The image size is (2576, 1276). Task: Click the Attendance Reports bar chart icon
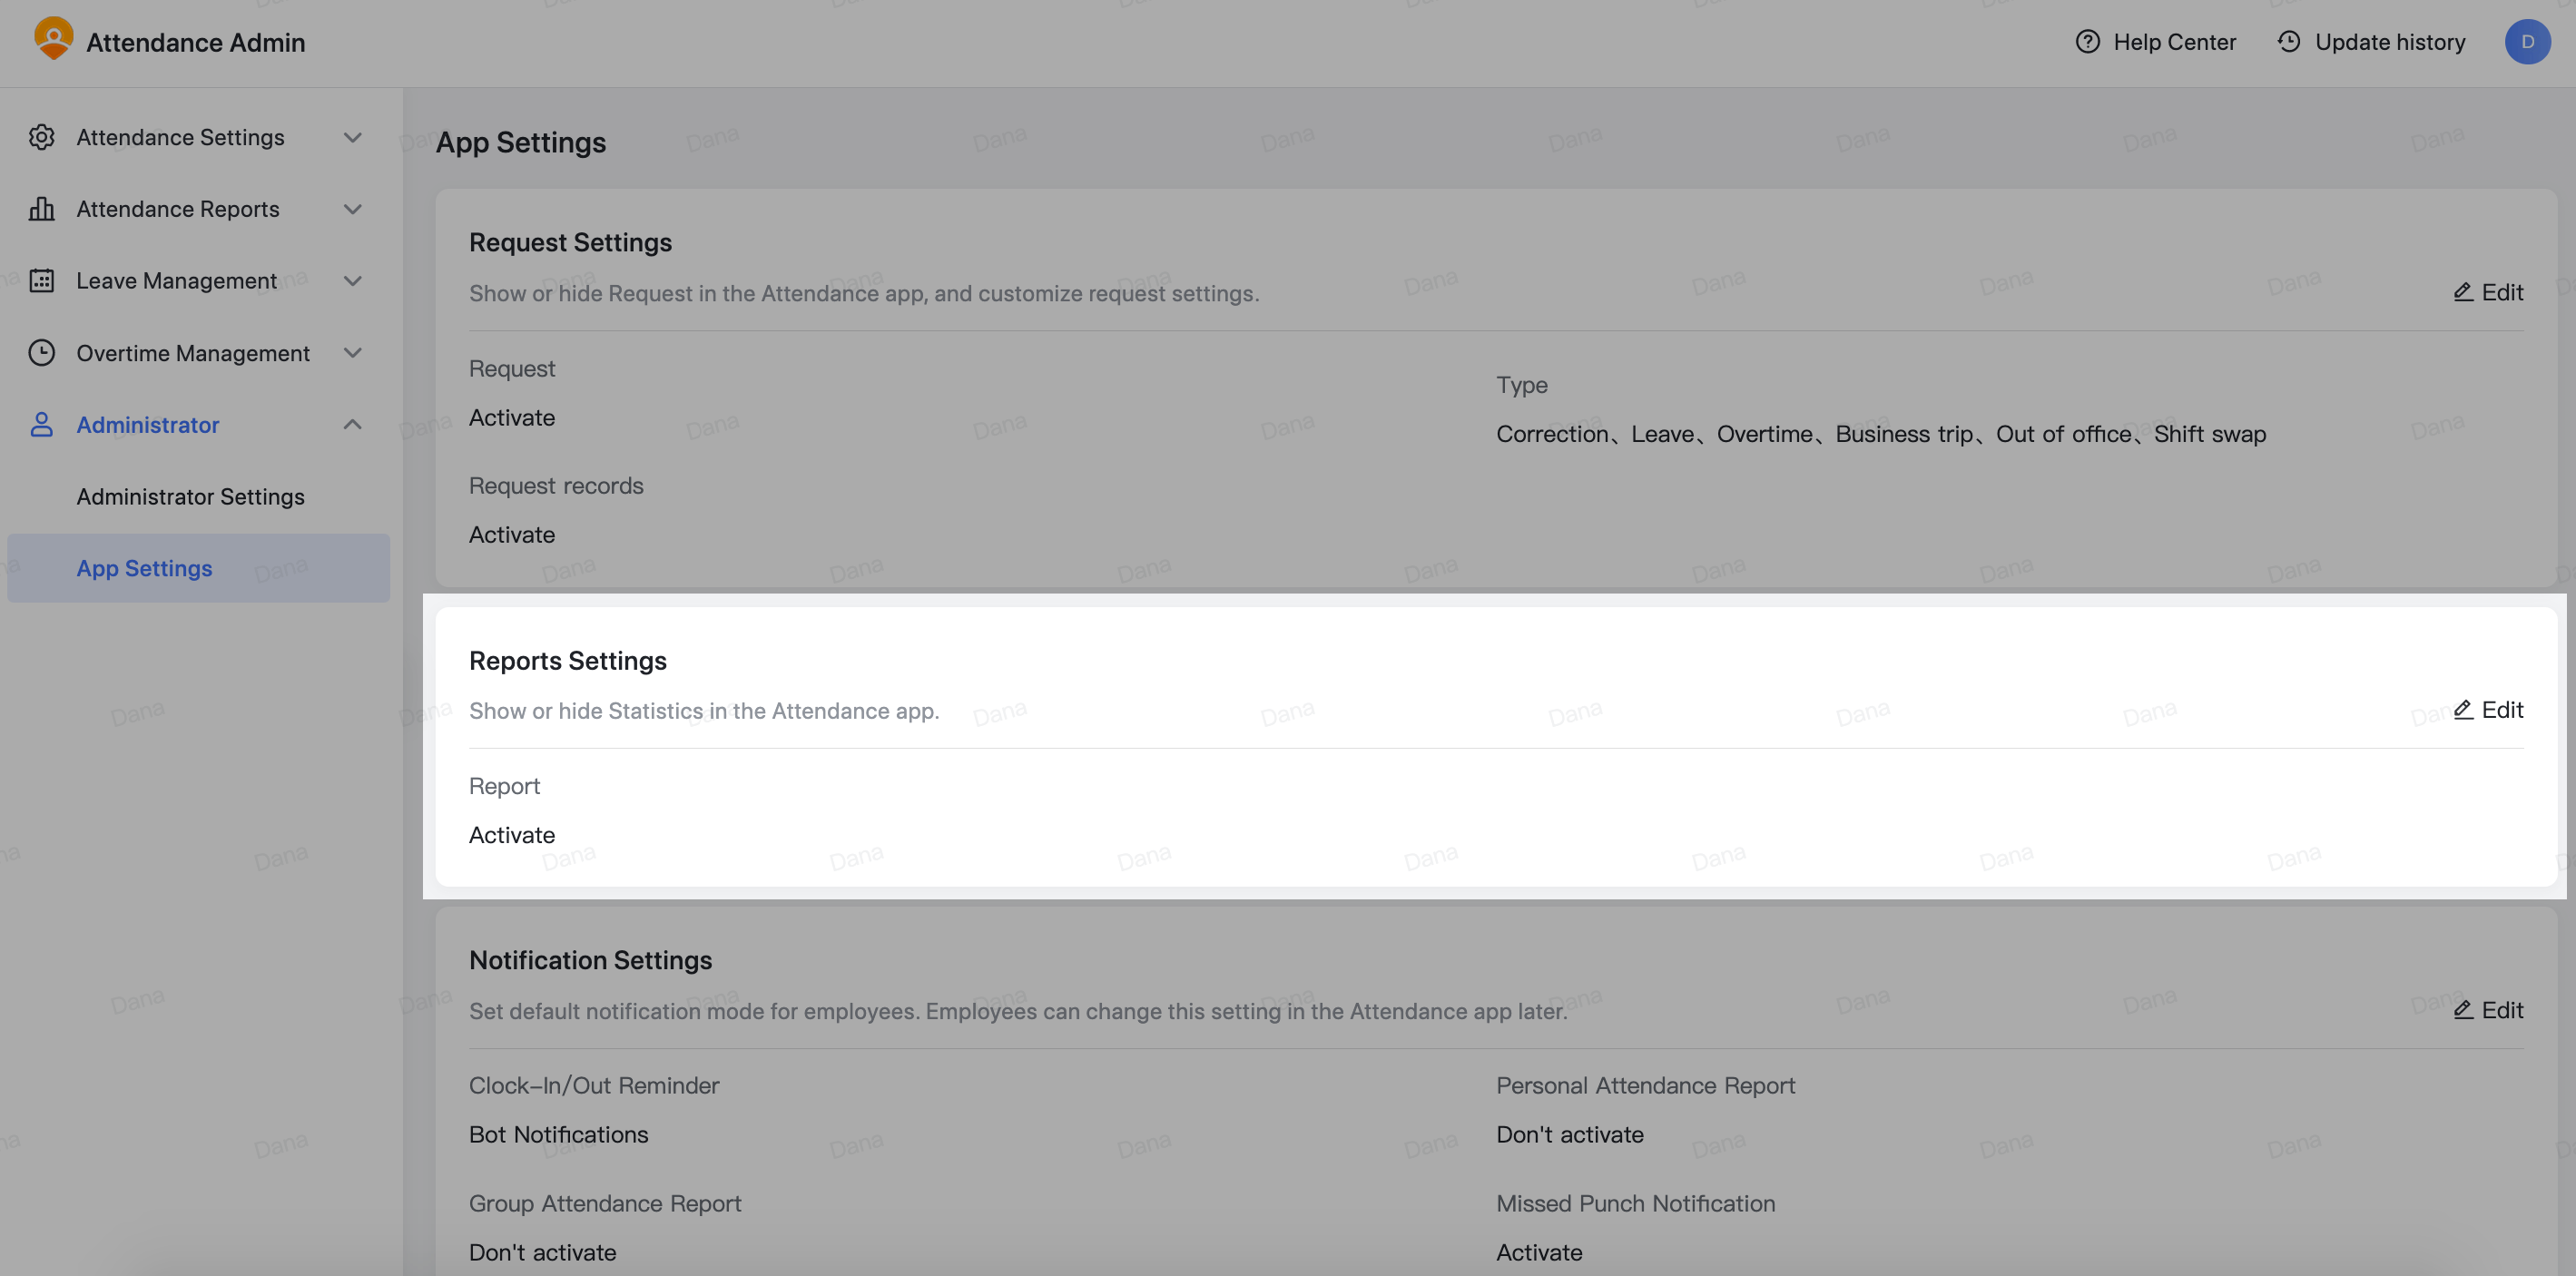click(x=41, y=209)
